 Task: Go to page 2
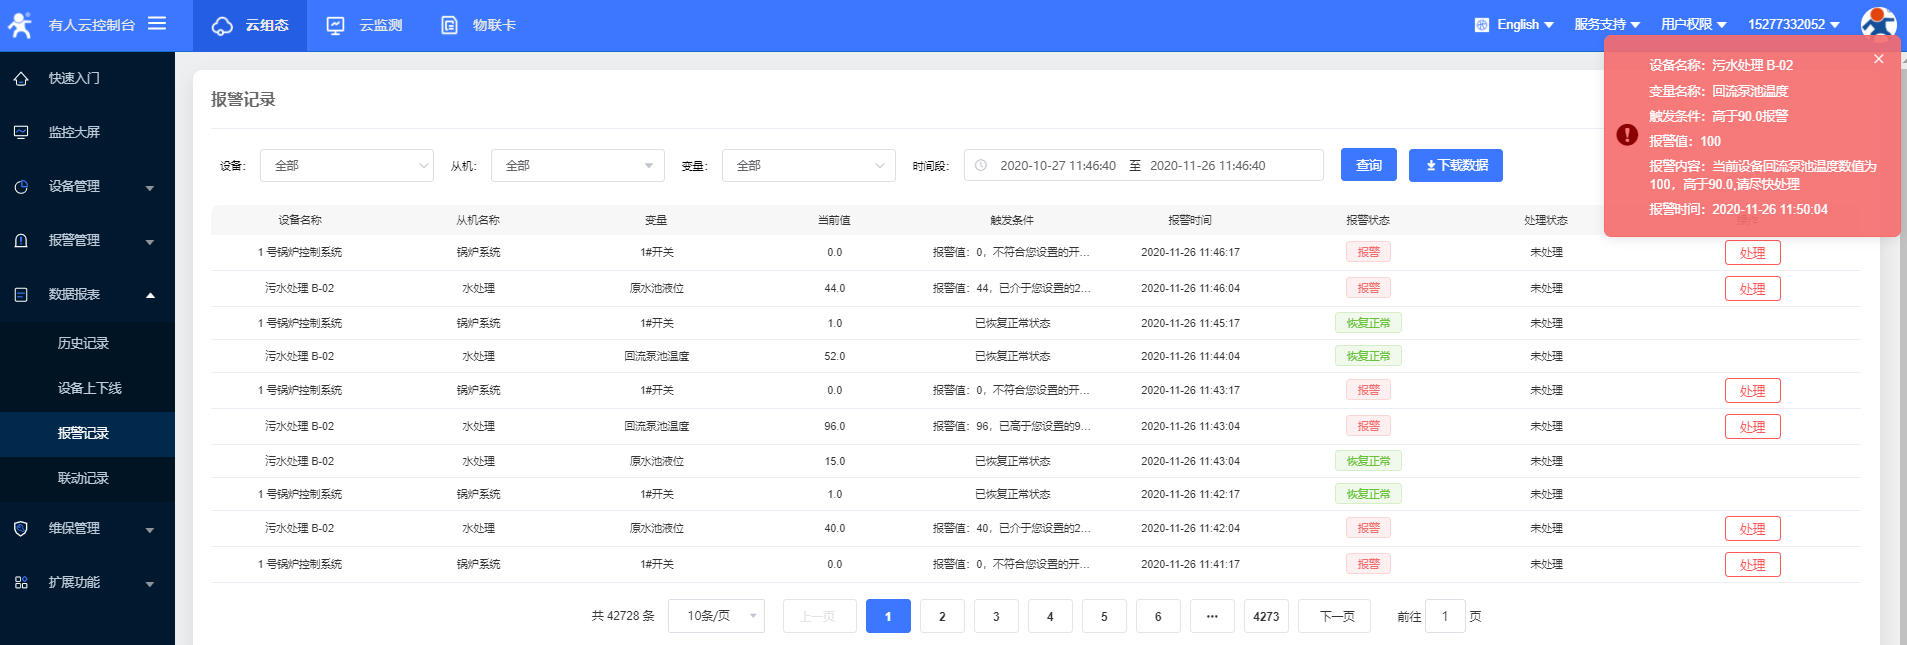tap(942, 616)
